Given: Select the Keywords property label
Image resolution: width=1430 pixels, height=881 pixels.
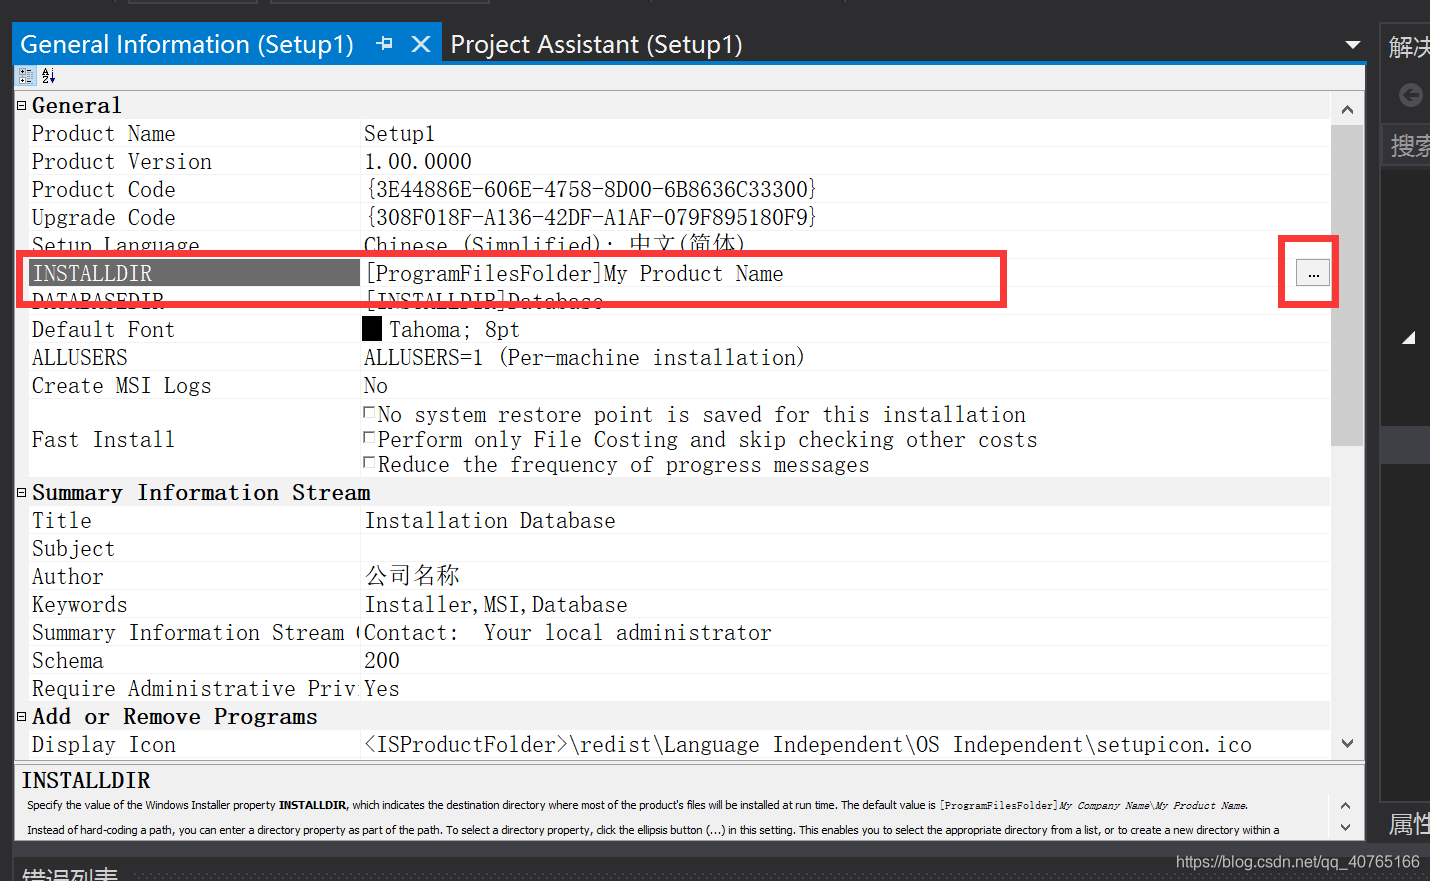Looking at the screenshot, I should point(79,604).
